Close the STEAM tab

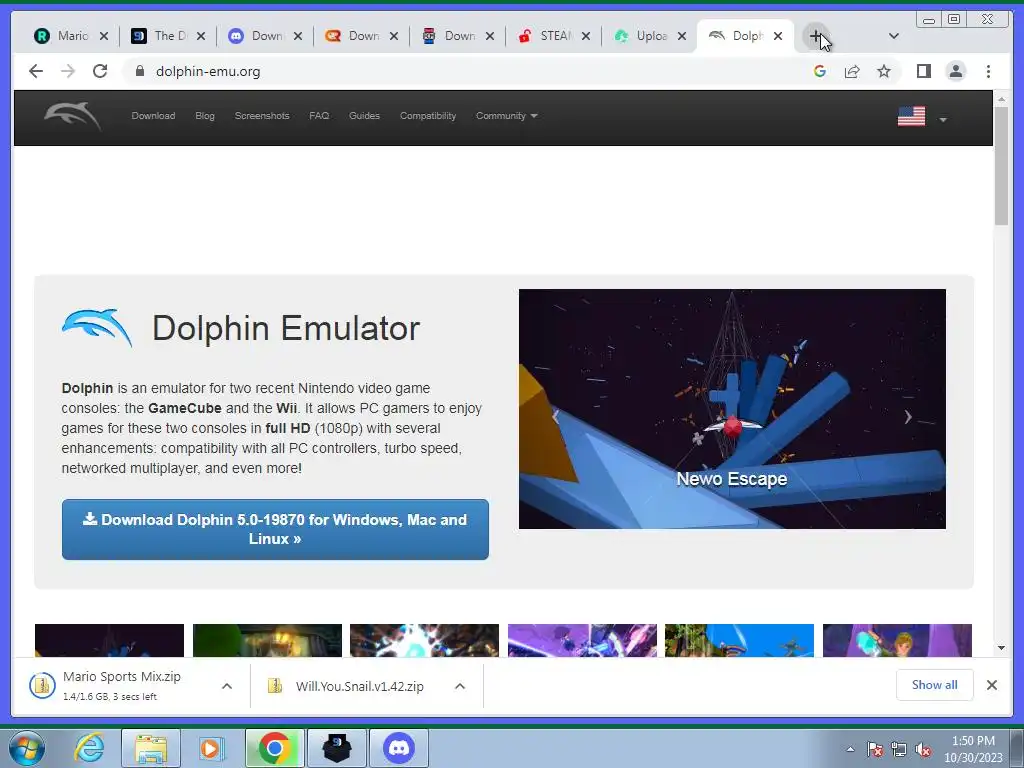tap(586, 36)
